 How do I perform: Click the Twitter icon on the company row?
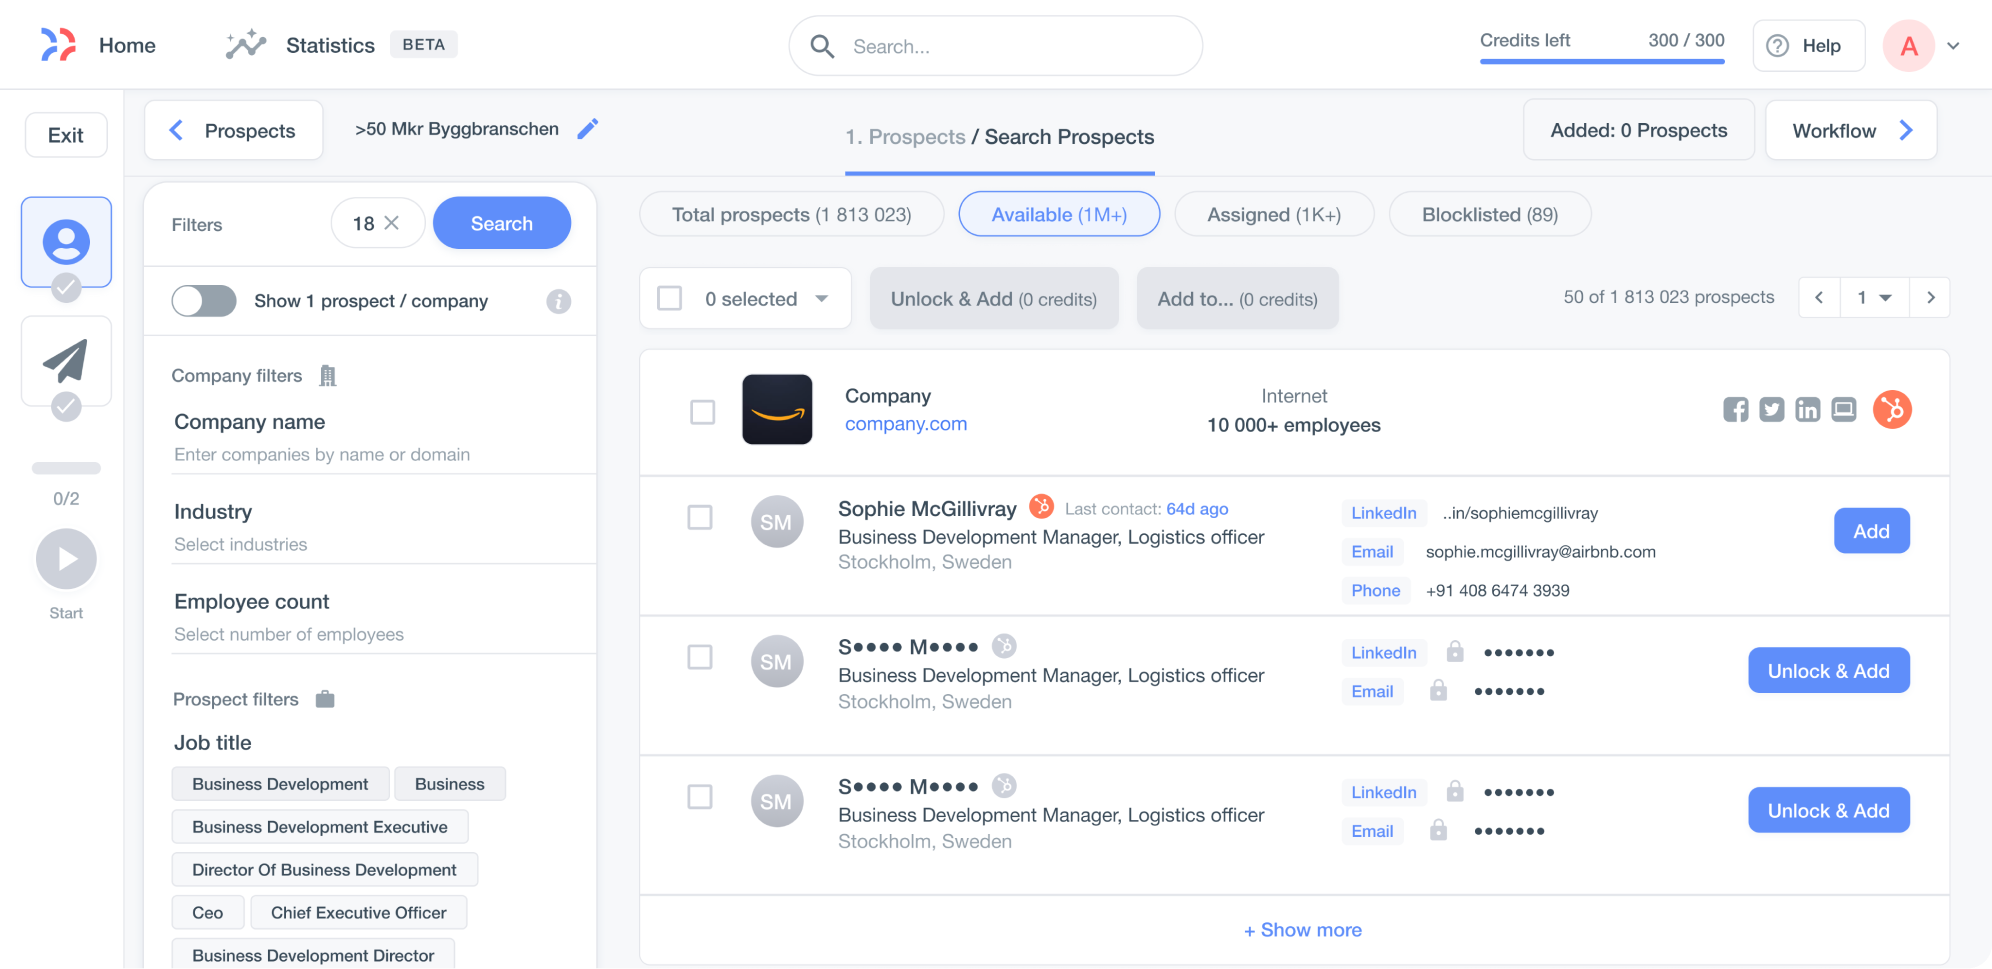pyautogui.click(x=1771, y=410)
